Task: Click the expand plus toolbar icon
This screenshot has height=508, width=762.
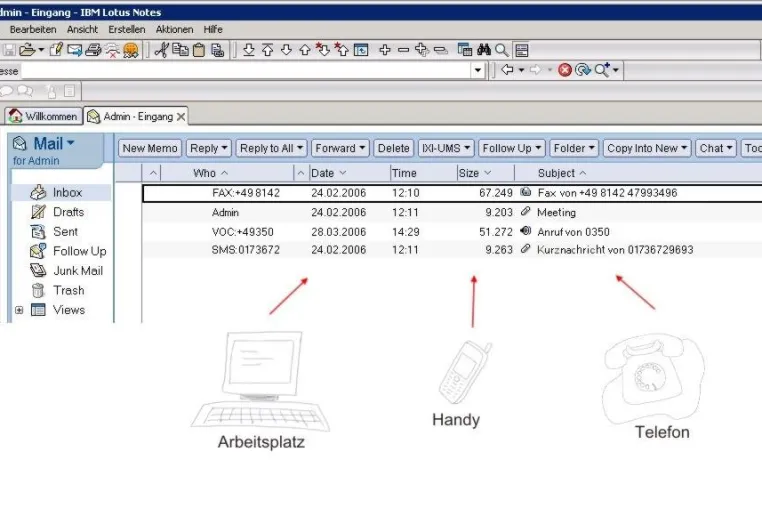Action: (x=385, y=50)
